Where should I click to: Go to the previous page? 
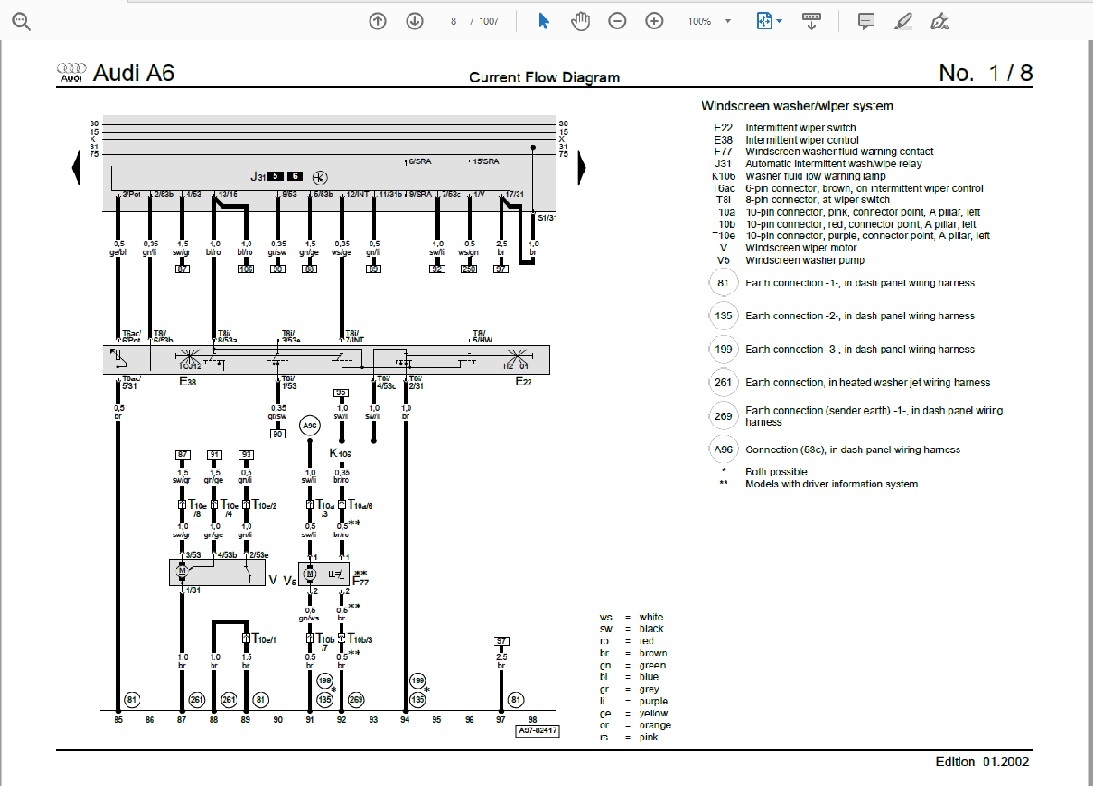click(378, 22)
